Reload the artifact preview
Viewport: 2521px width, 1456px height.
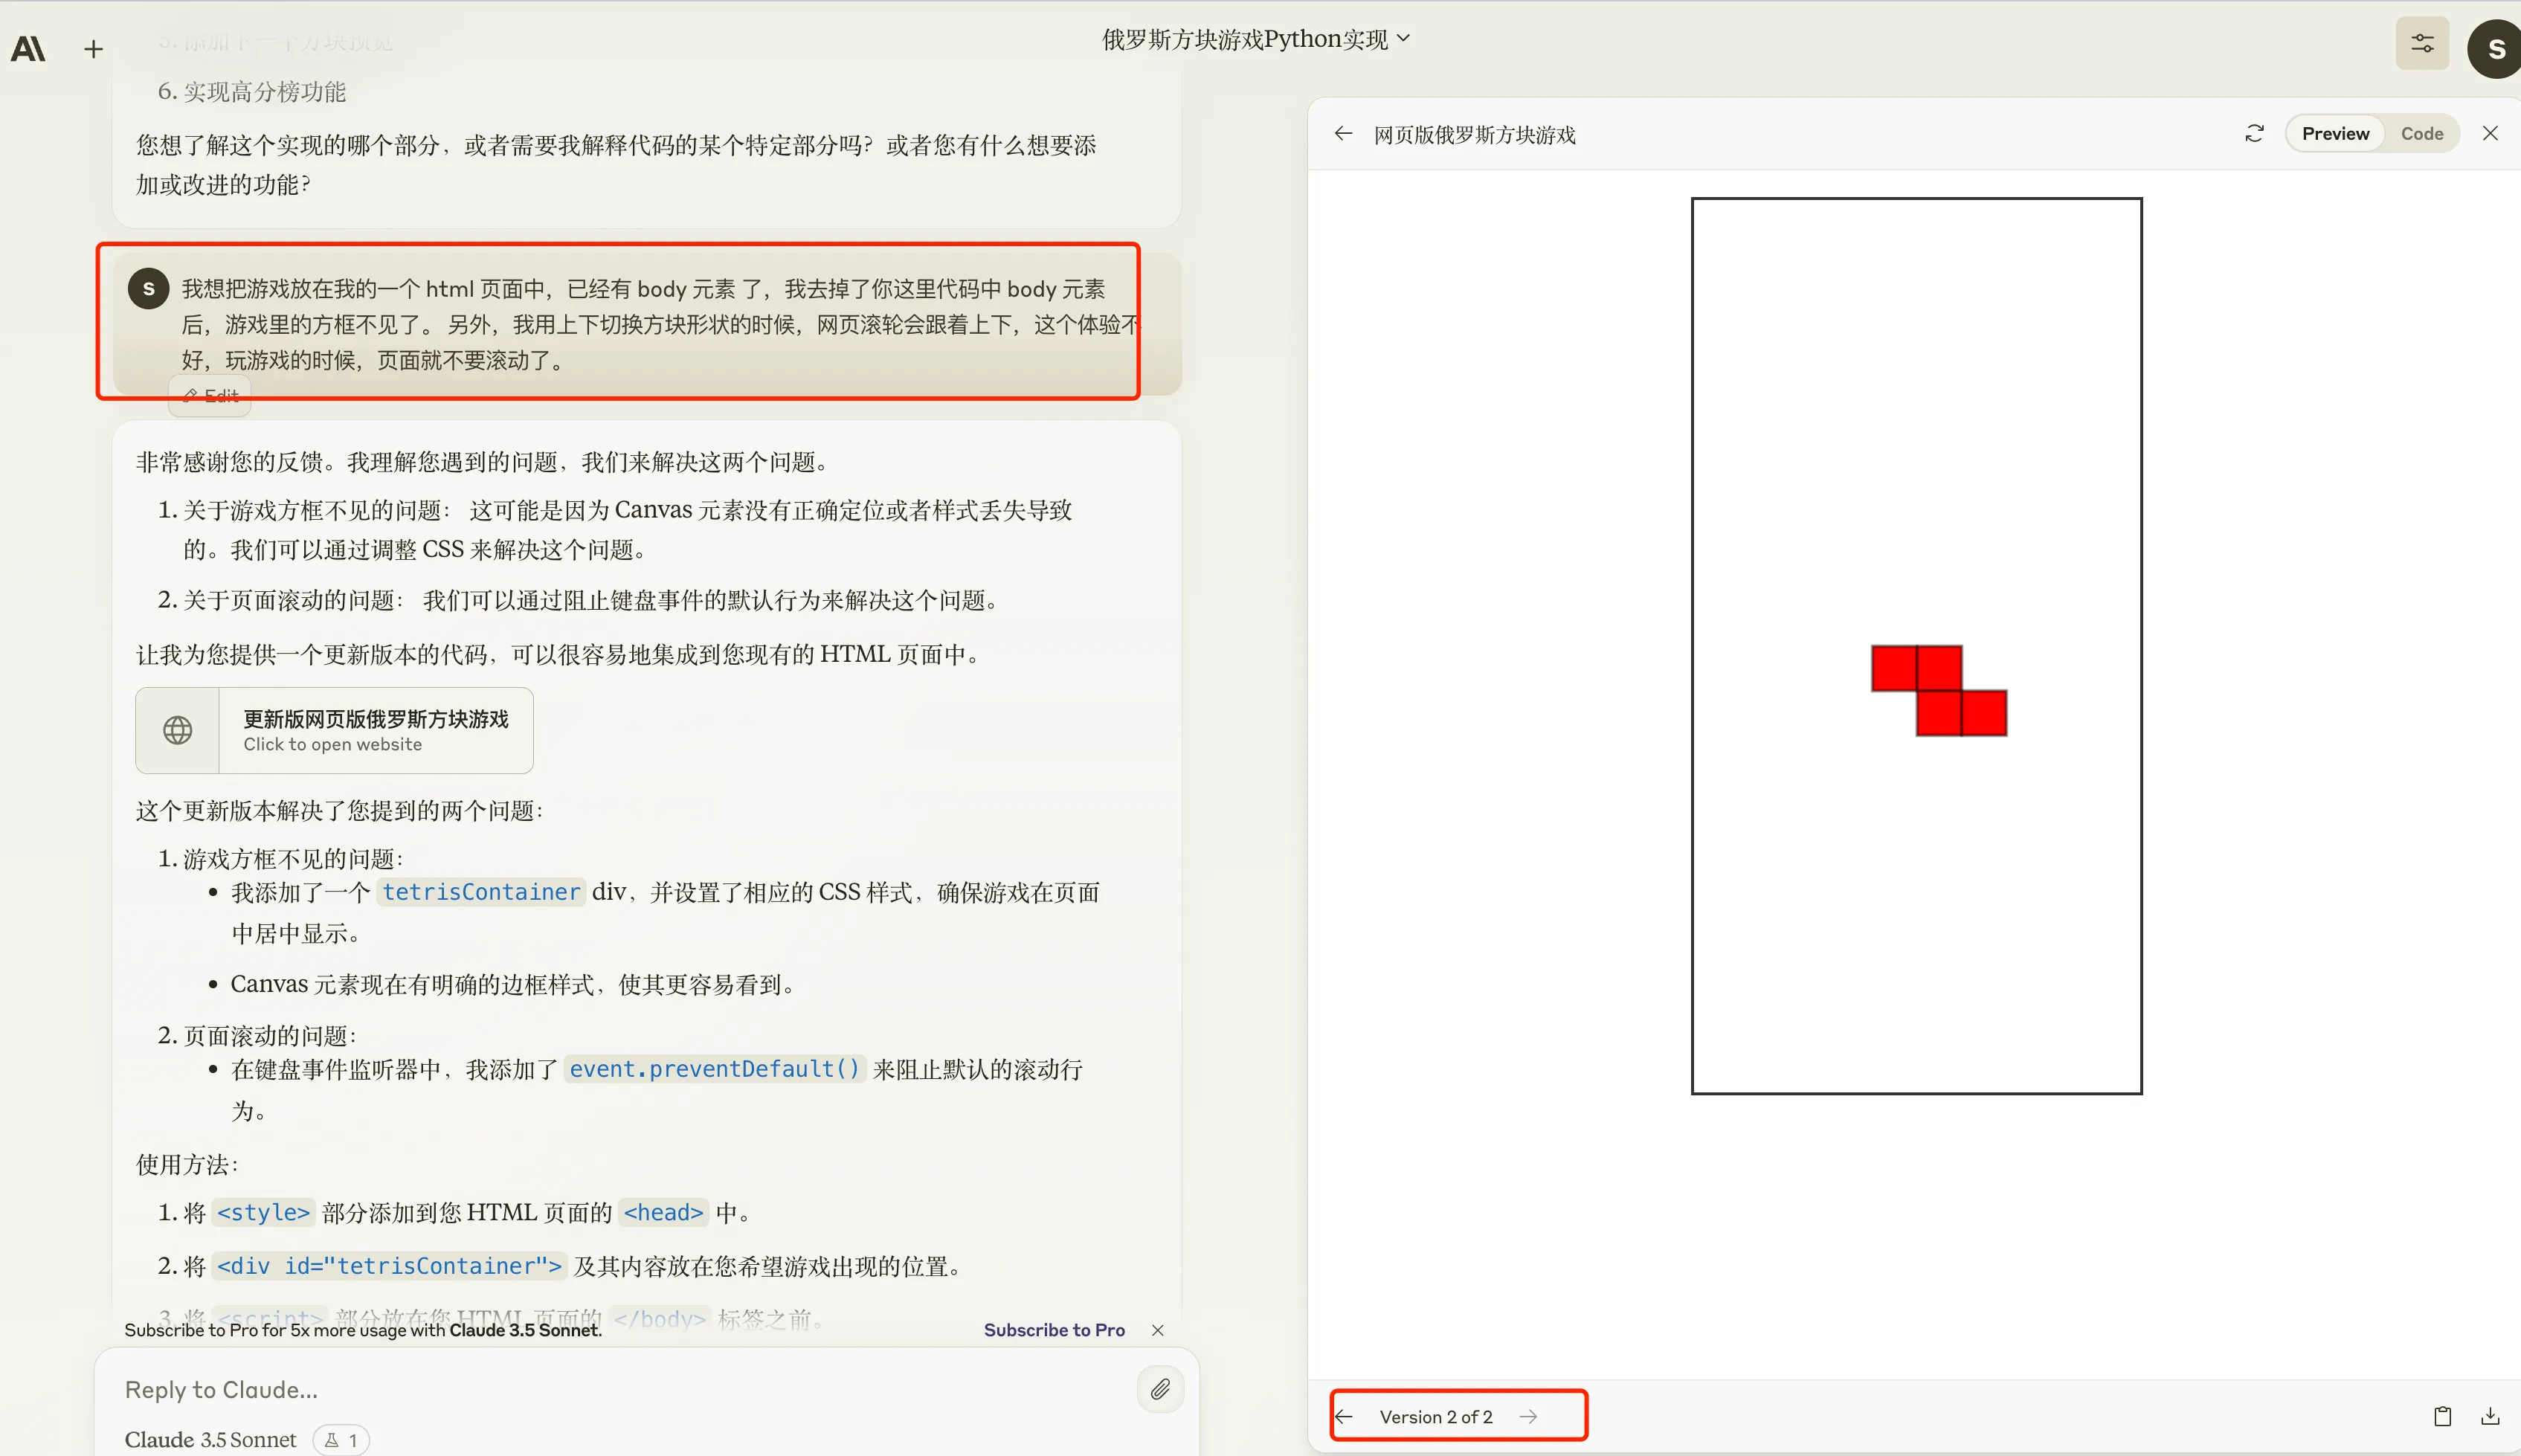coord(2254,134)
